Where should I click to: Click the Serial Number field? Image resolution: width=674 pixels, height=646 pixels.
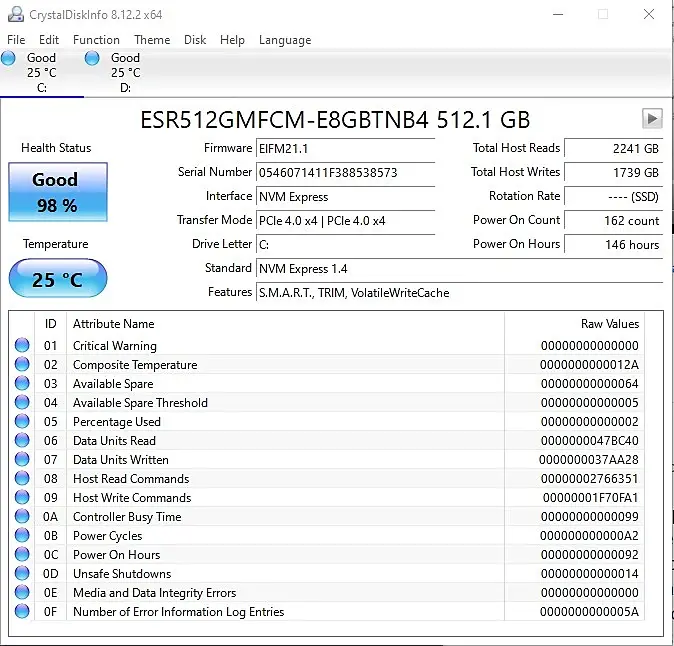pyautogui.click(x=346, y=172)
